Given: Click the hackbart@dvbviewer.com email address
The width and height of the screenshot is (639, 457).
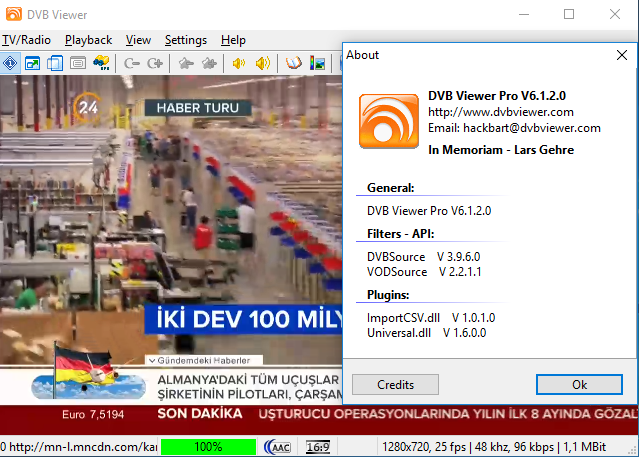Looking at the screenshot, I should pos(532,128).
